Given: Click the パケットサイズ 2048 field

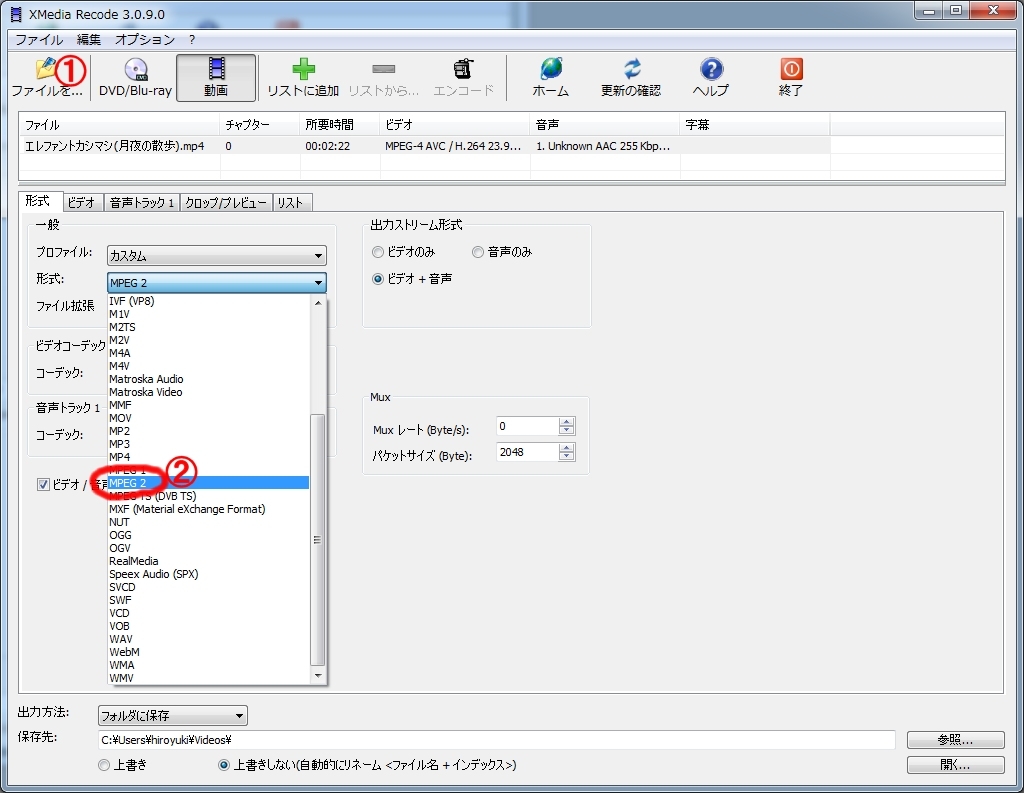Looking at the screenshot, I should click(x=528, y=452).
